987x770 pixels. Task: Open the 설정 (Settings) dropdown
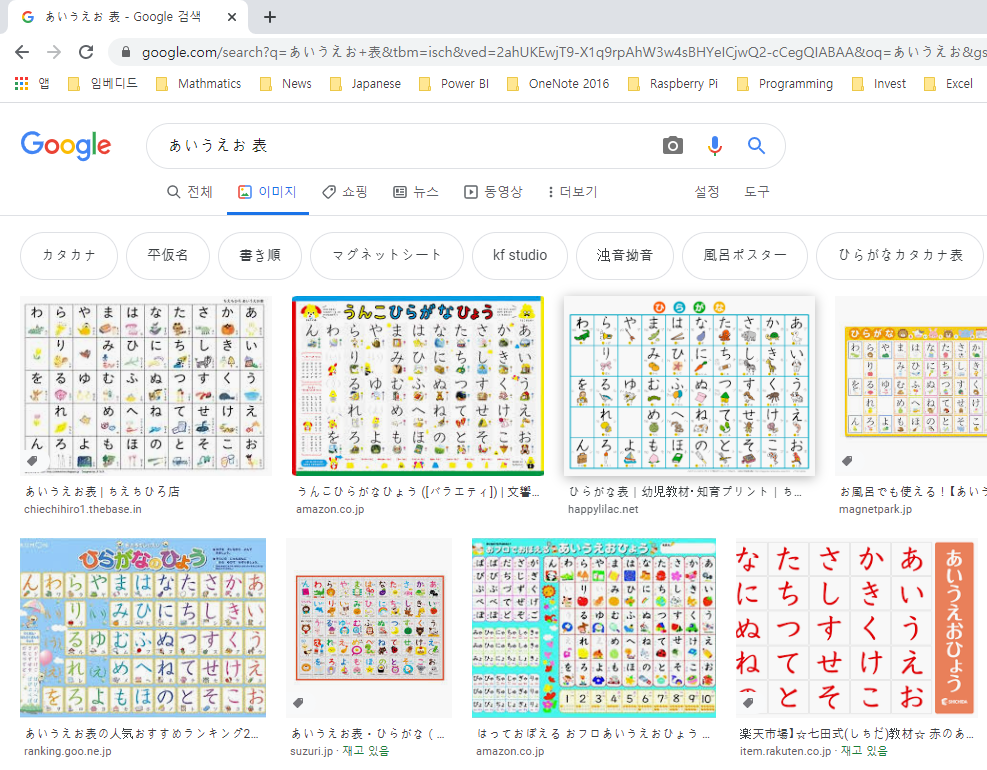[x=707, y=192]
